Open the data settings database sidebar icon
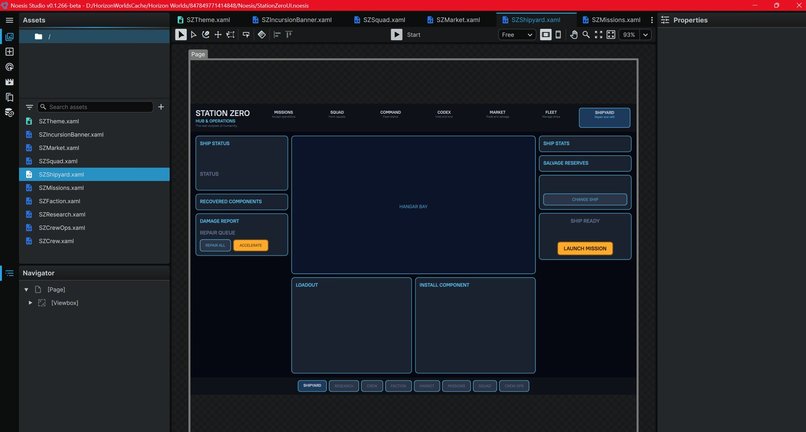This screenshot has height=432, width=806. 9,112
